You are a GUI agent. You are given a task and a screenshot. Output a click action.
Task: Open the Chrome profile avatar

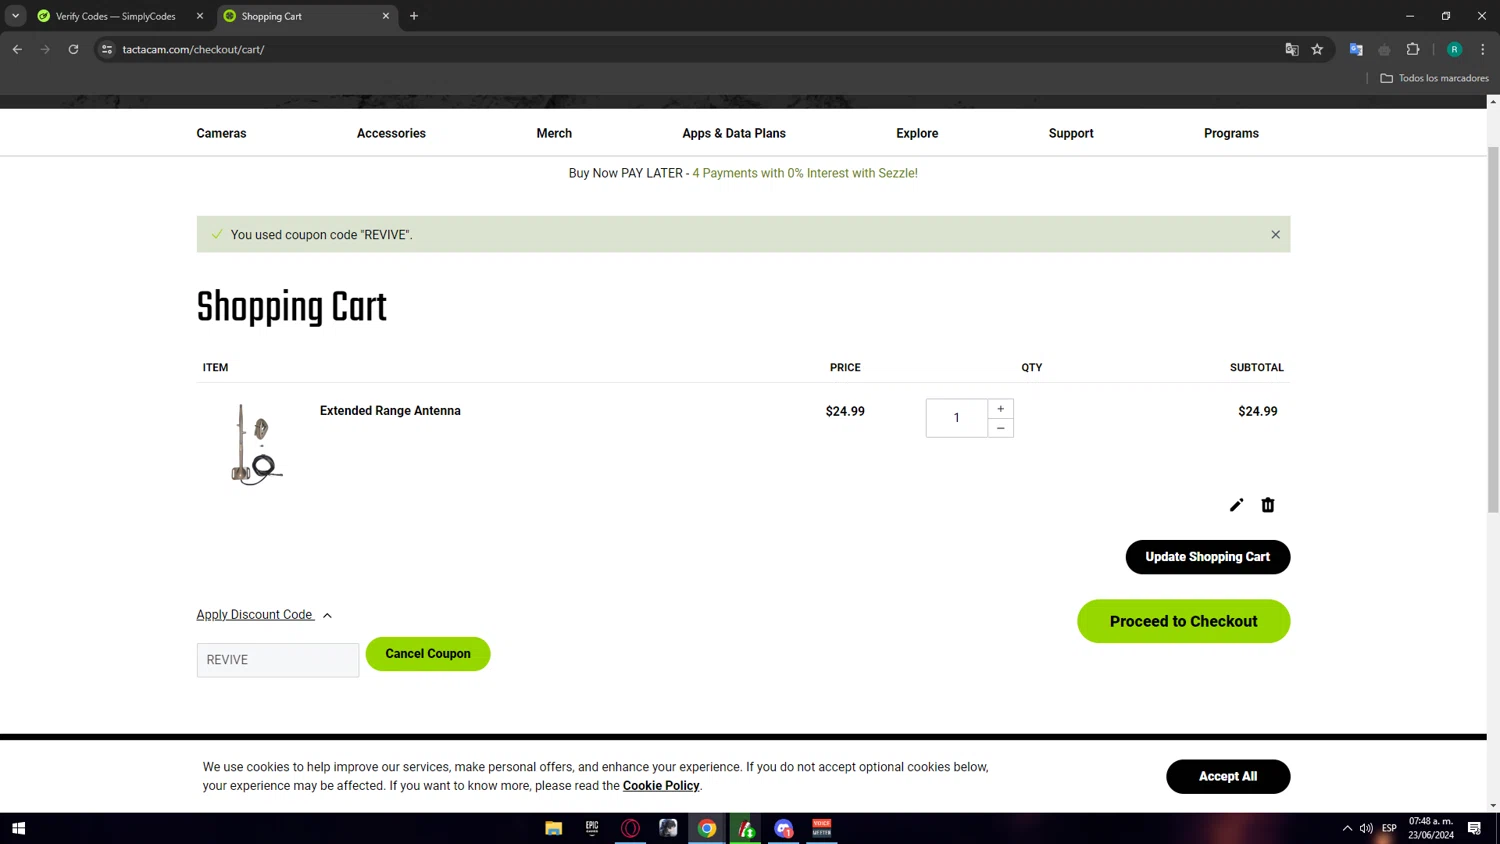point(1455,49)
